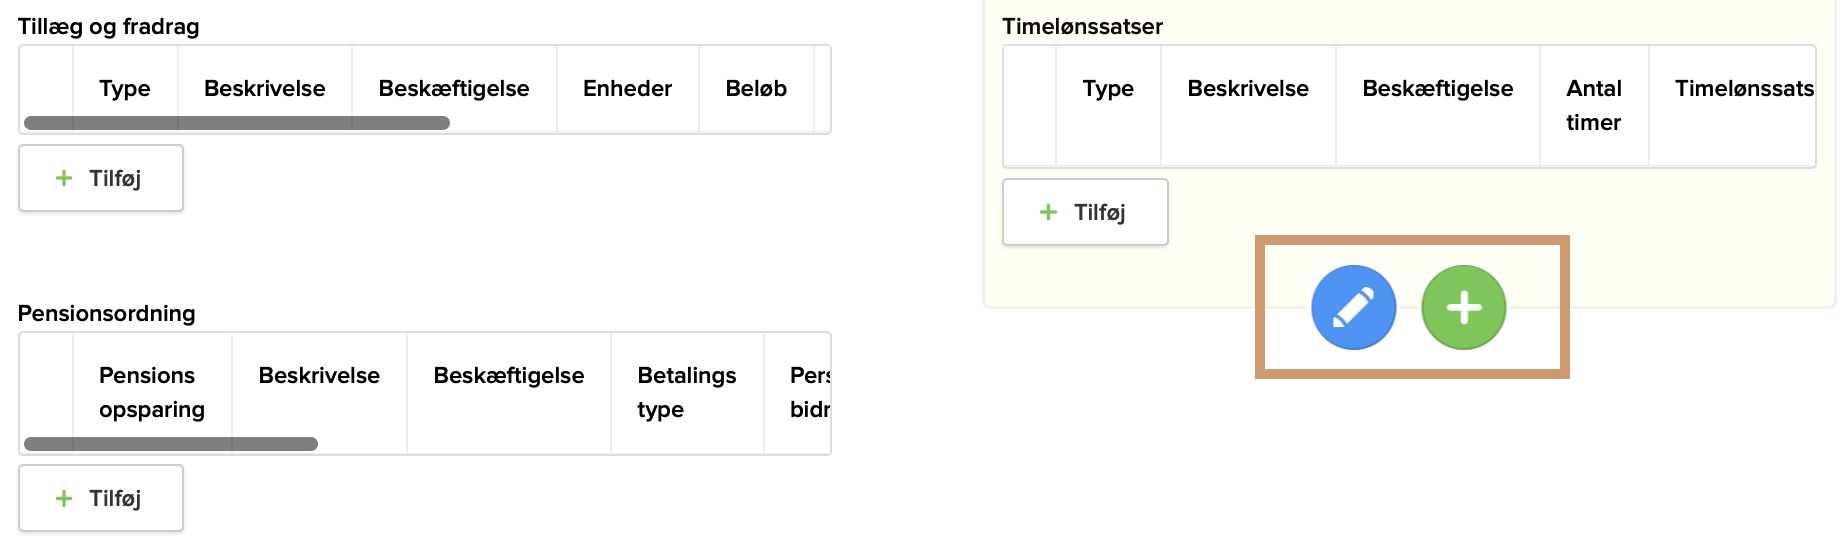The width and height of the screenshot is (1842, 556).
Task: Click Beskrivelse header in Timelønssatser table
Action: tap(1248, 88)
